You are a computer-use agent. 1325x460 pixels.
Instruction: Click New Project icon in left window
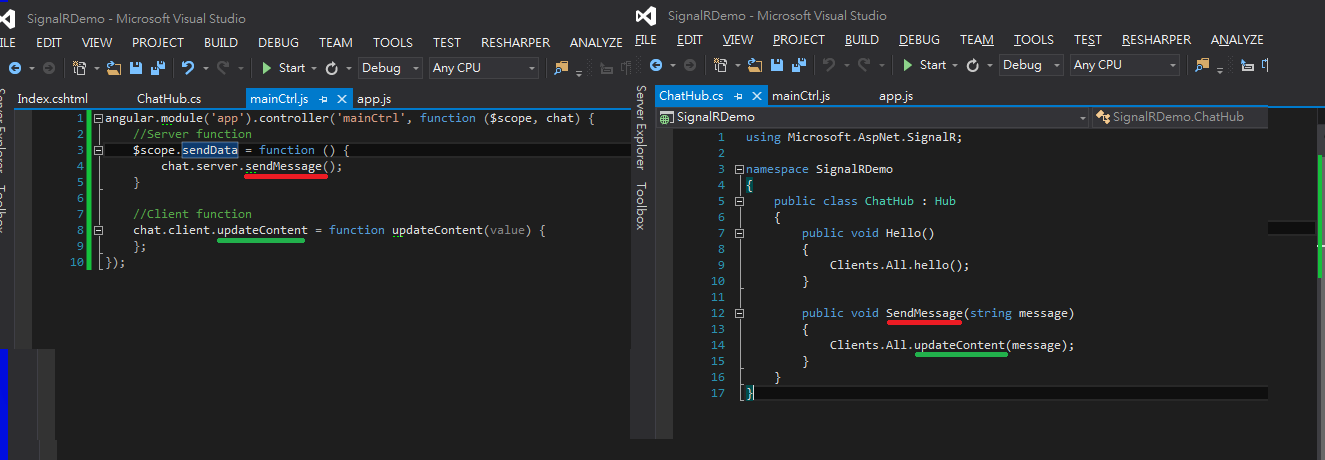(78, 68)
